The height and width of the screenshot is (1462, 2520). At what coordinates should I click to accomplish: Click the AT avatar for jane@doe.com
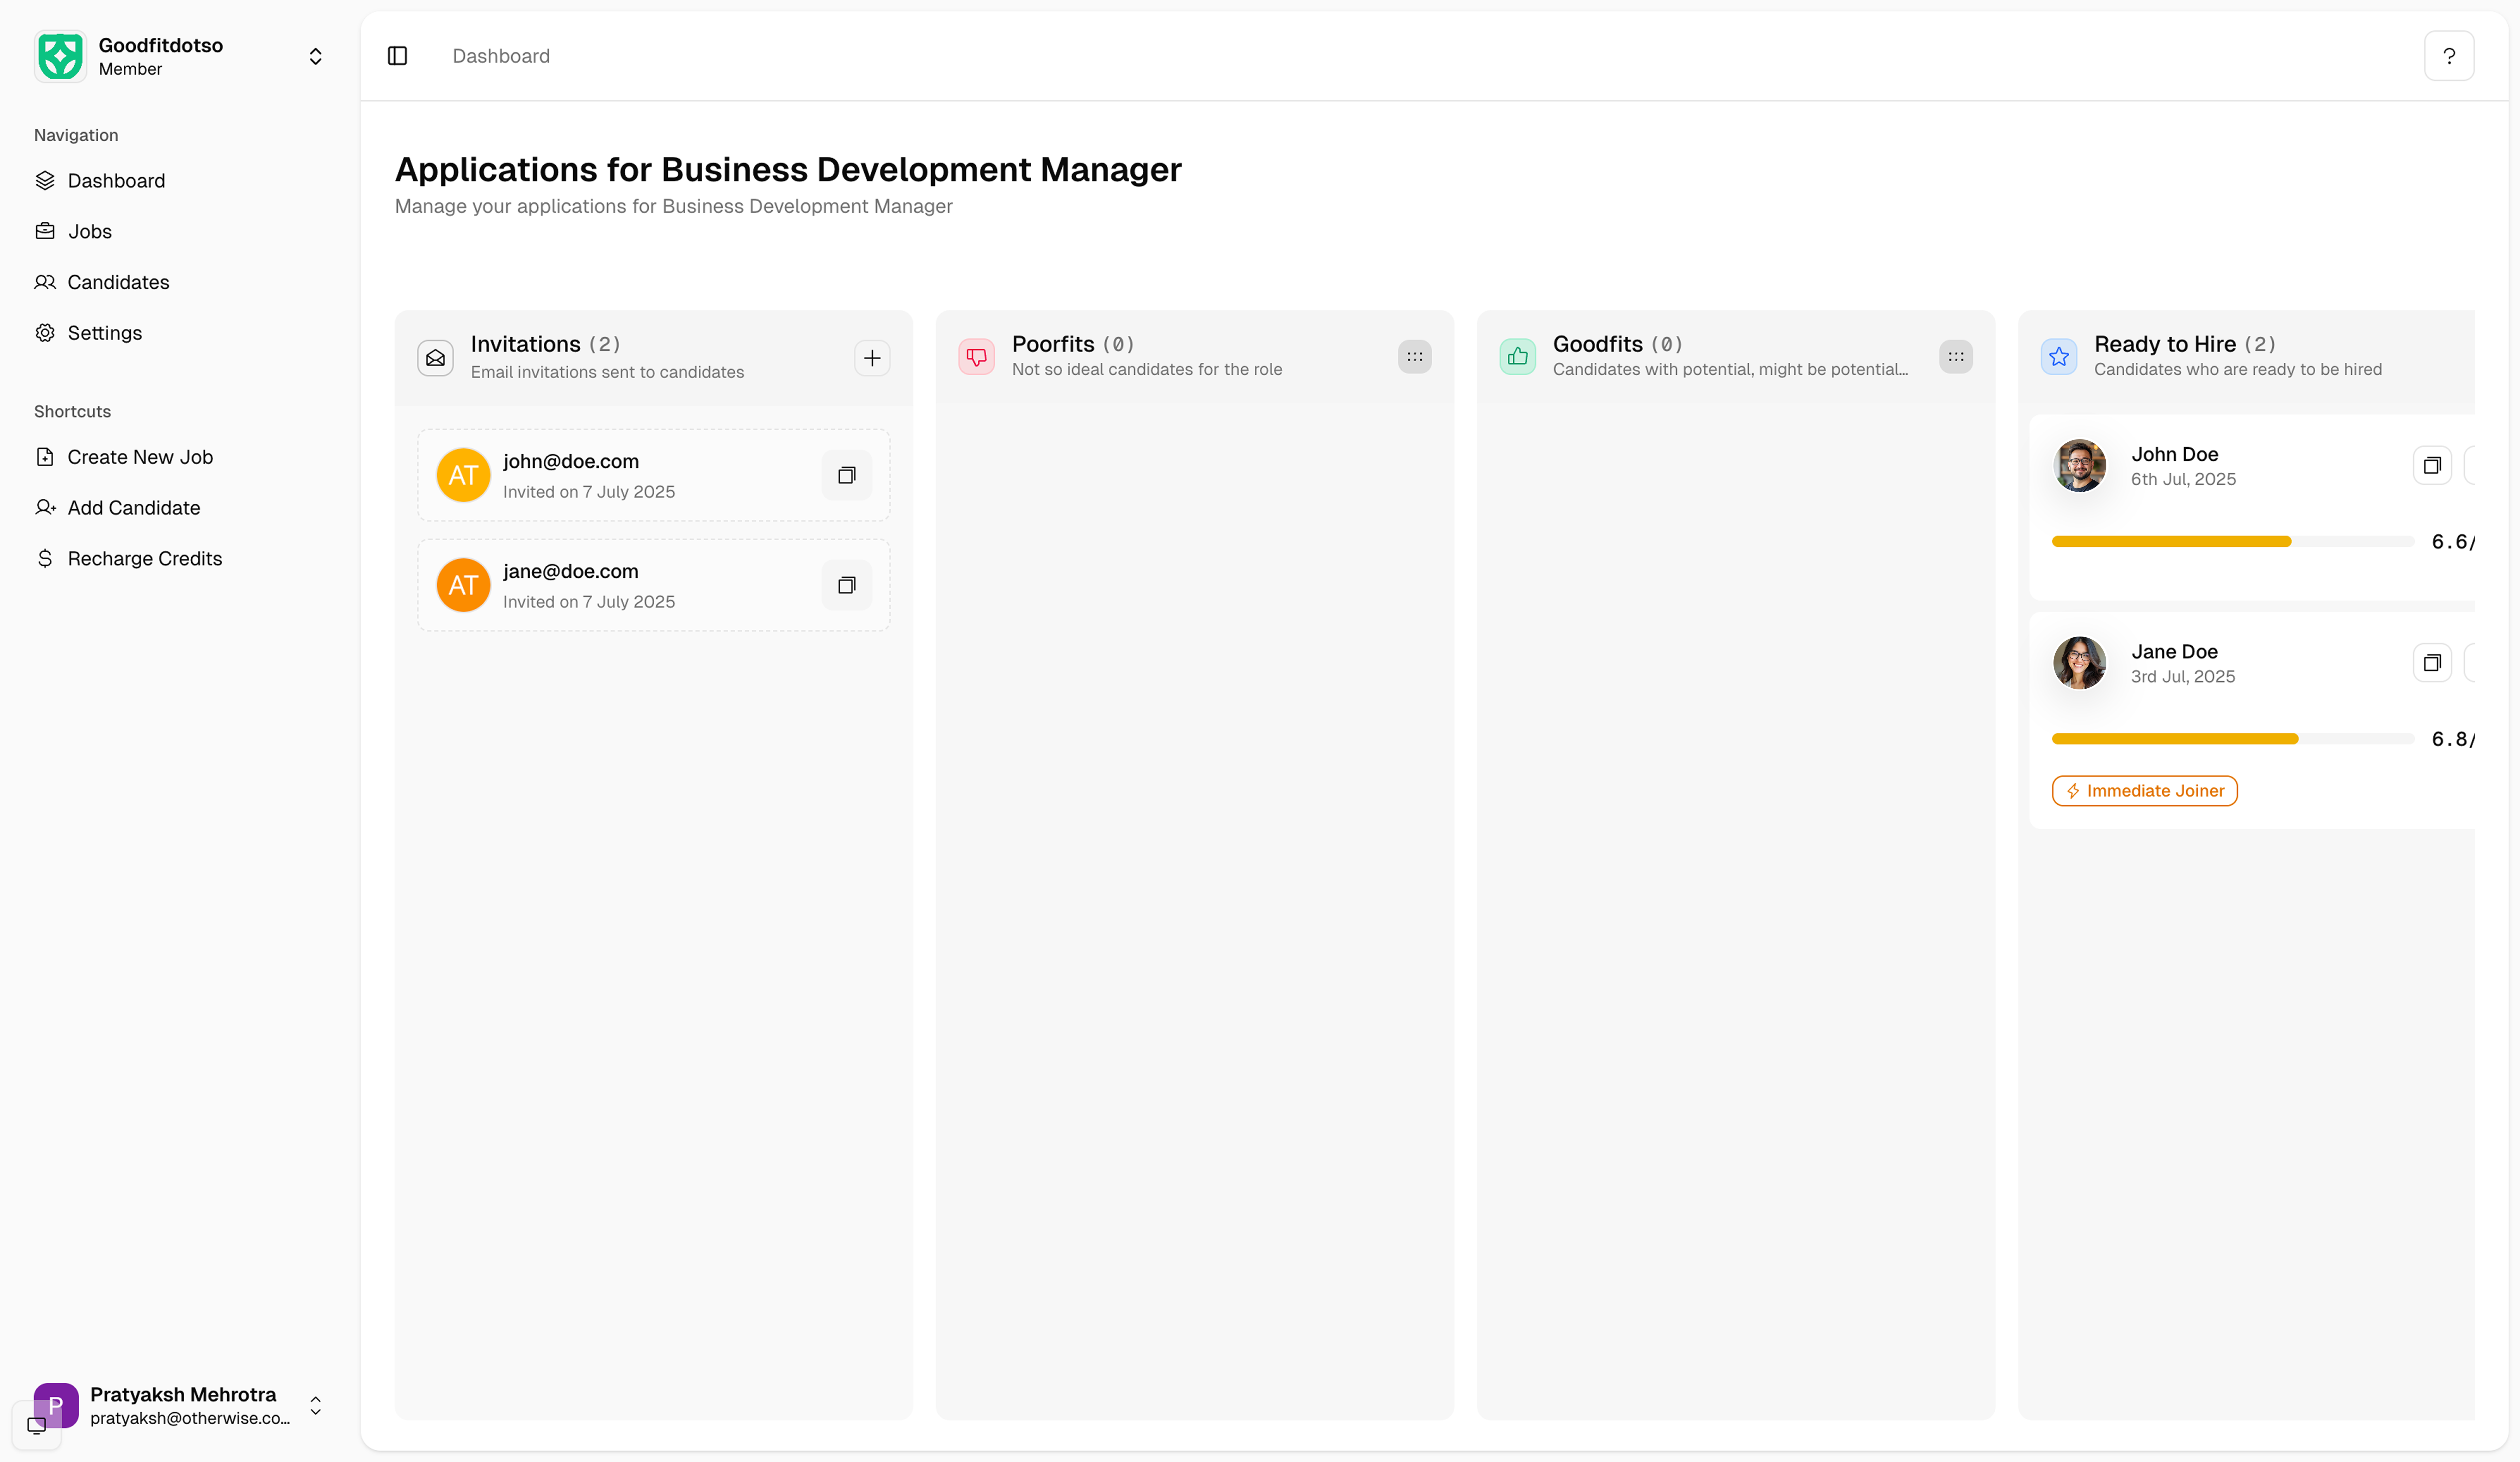463,585
